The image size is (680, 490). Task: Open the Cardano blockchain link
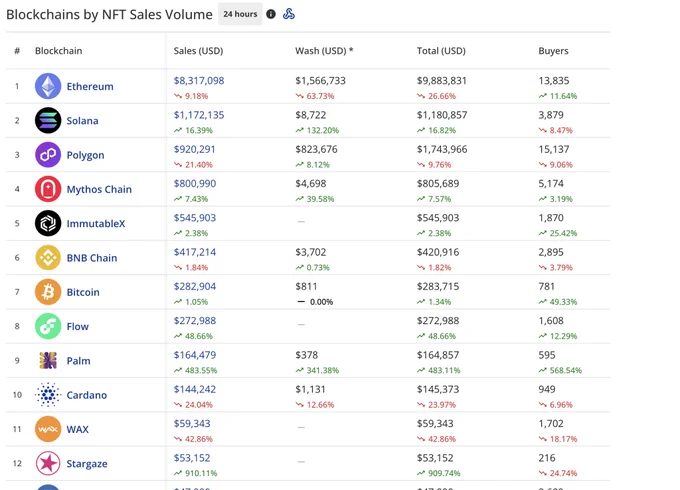coord(87,395)
